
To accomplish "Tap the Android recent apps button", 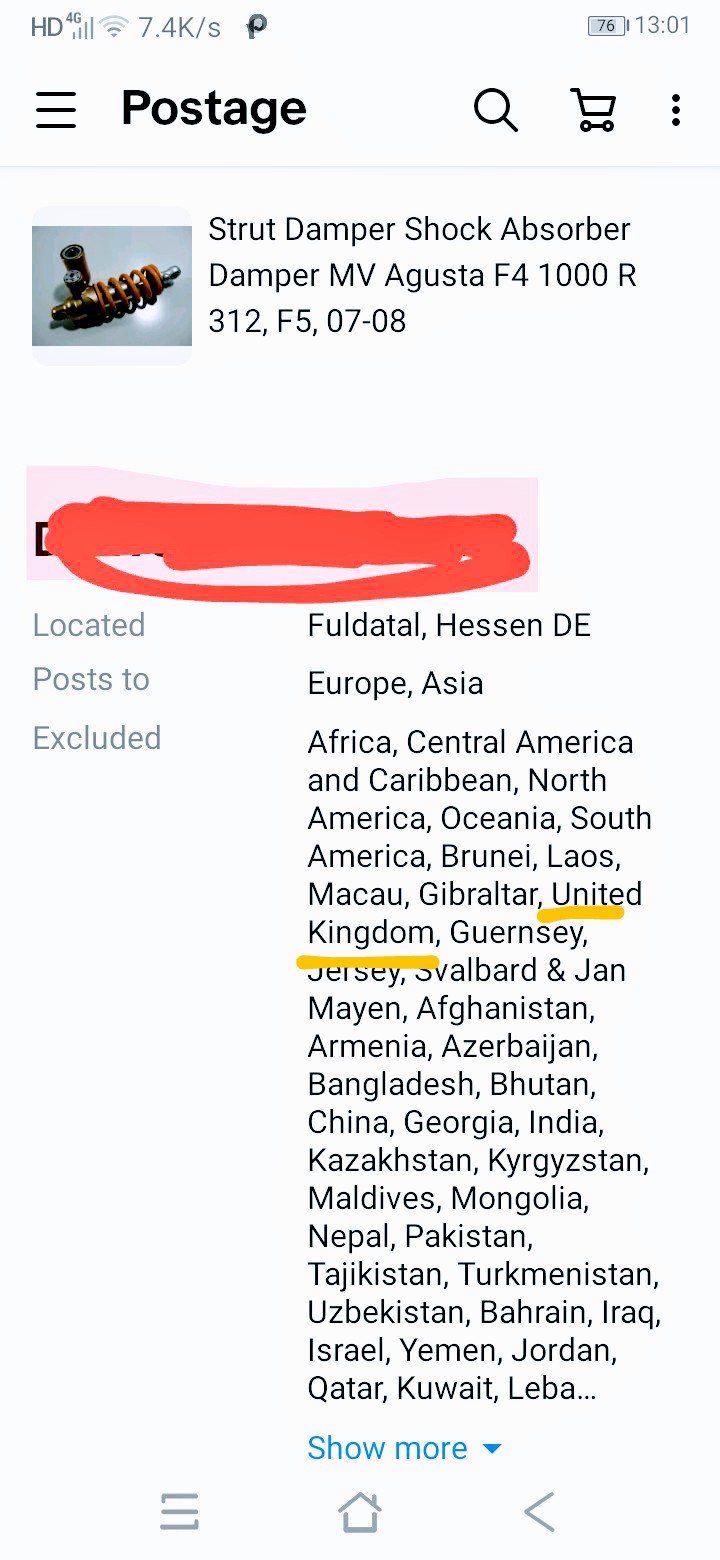I will [x=180, y=1512].
